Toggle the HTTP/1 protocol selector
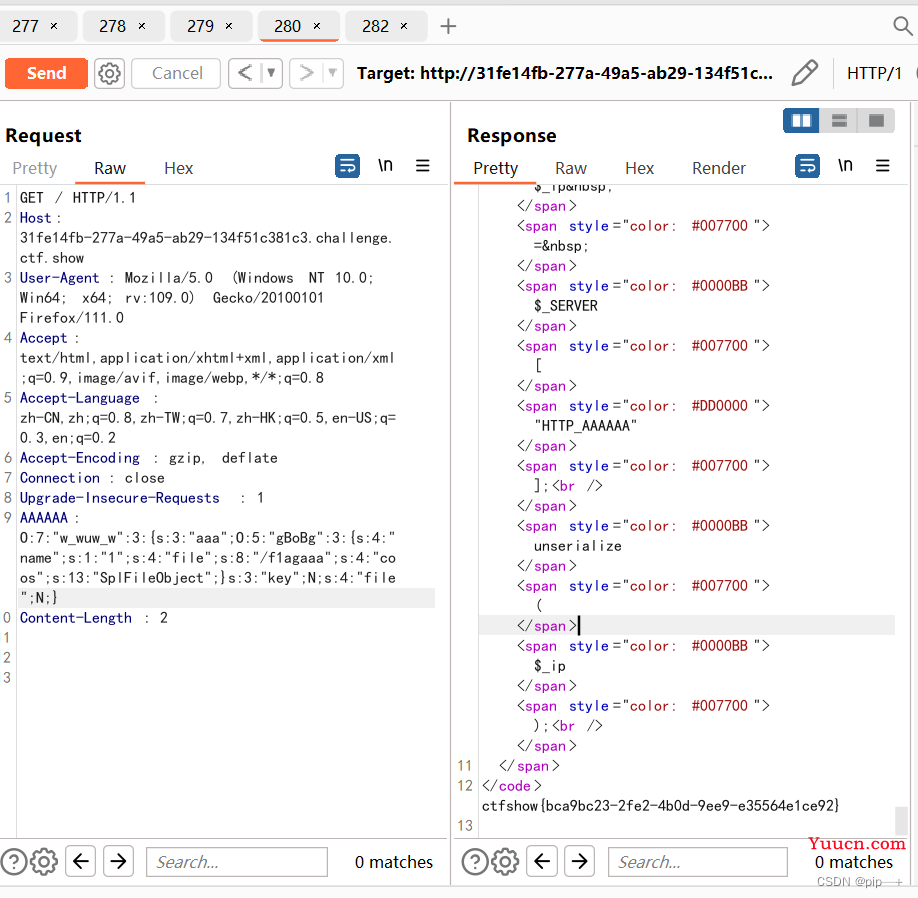Screen dimensions: 918x898 click(874, 73)
